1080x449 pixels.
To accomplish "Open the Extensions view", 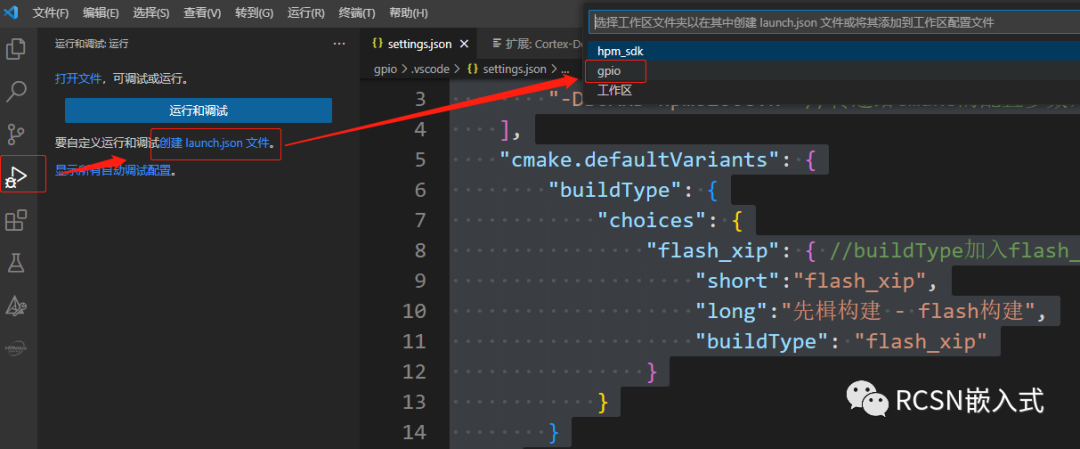I will click(16, 220).
